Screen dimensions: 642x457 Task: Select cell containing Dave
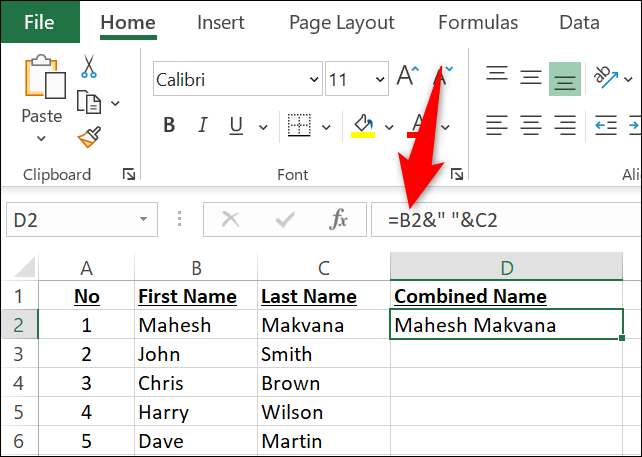(196, 441)
